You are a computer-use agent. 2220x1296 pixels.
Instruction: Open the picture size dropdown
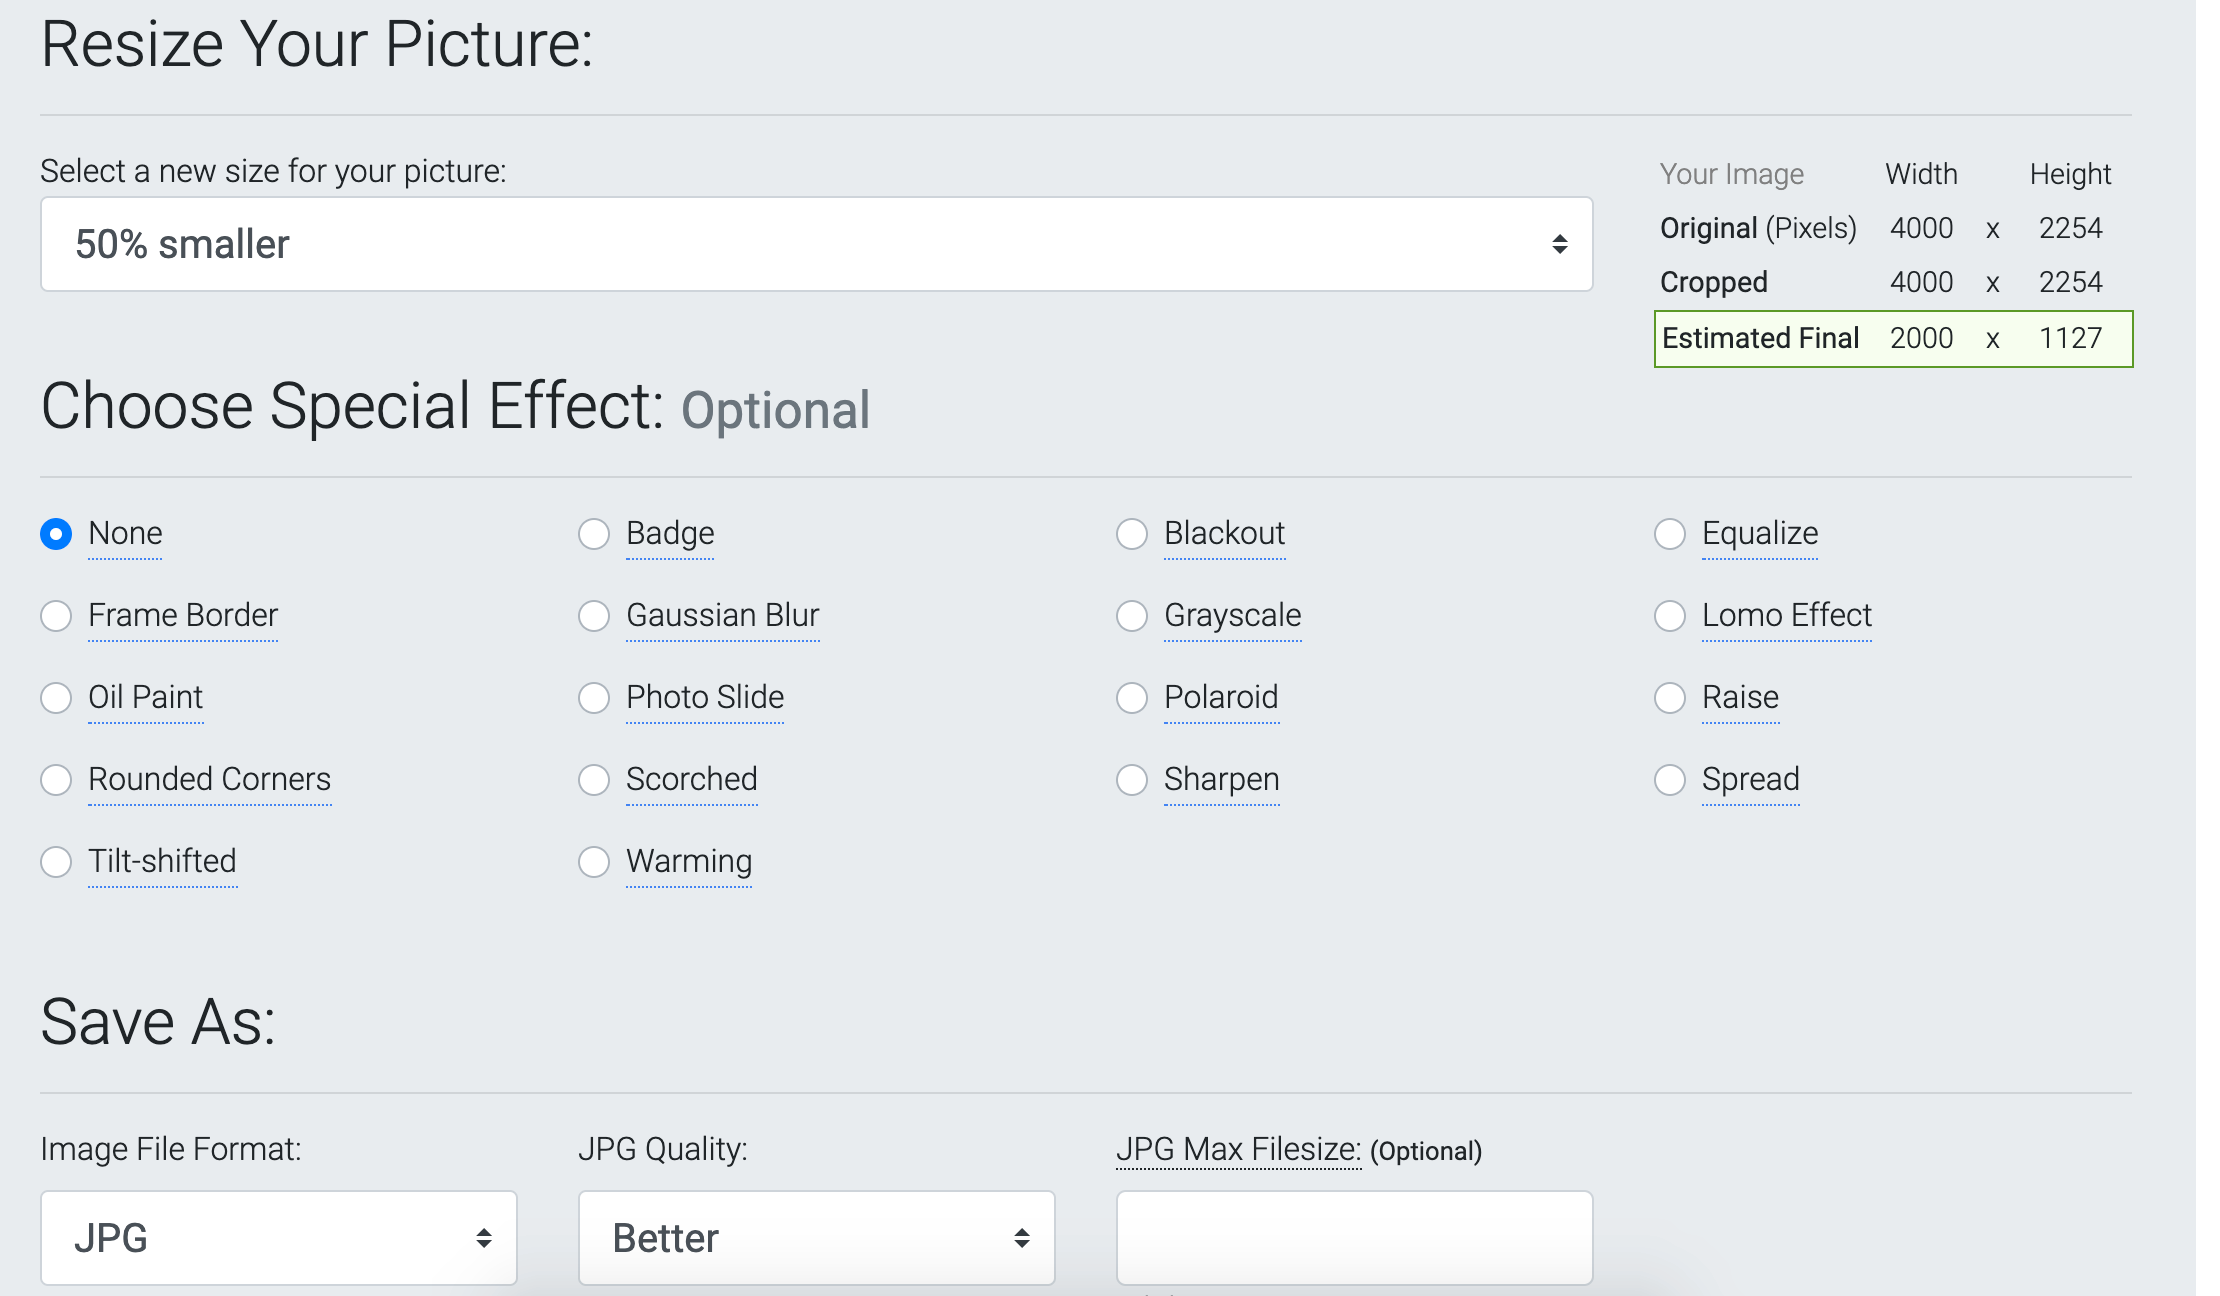click(x=815, y=243)
